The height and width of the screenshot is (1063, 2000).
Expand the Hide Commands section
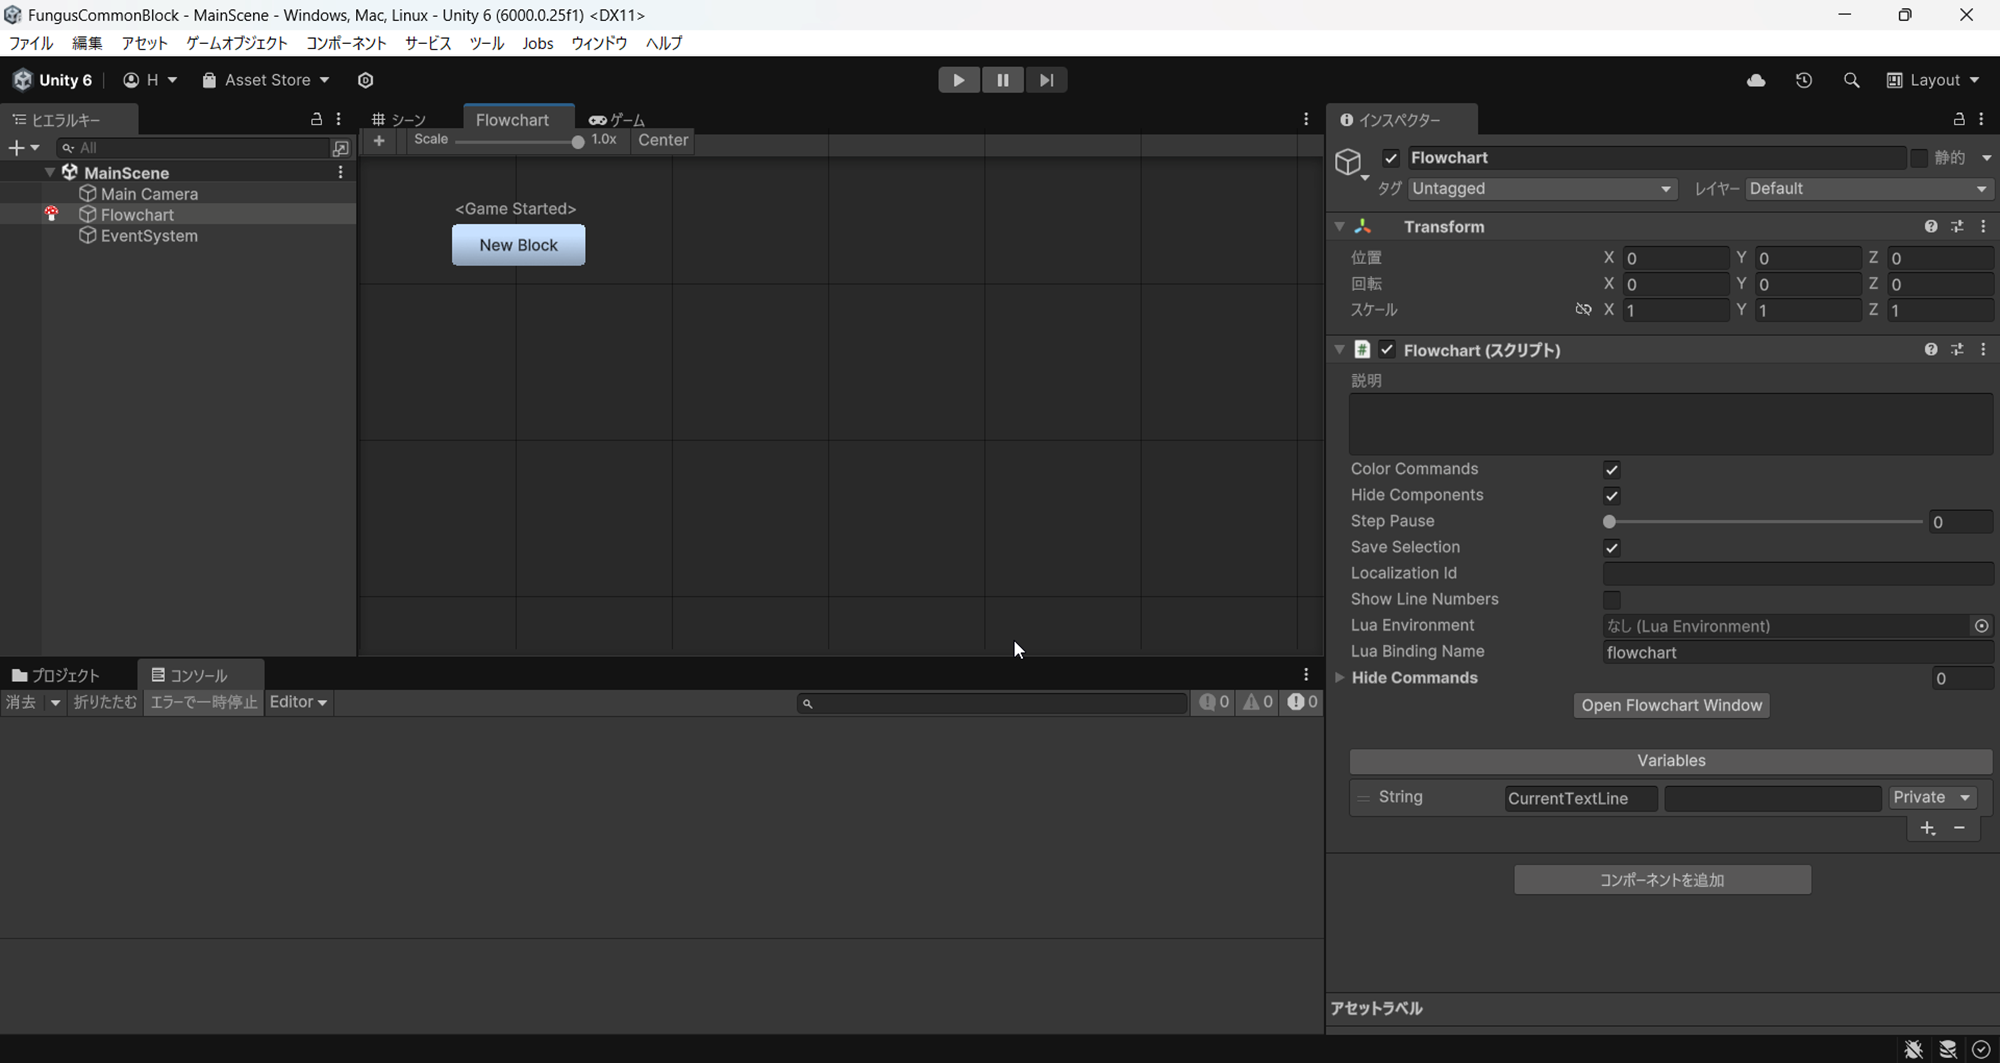1341,677
